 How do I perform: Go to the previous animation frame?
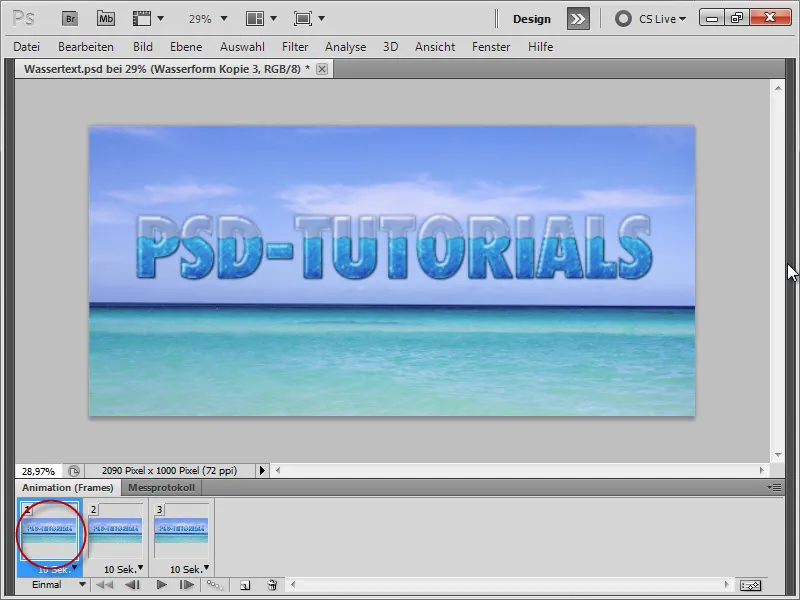tap(133, 585)
